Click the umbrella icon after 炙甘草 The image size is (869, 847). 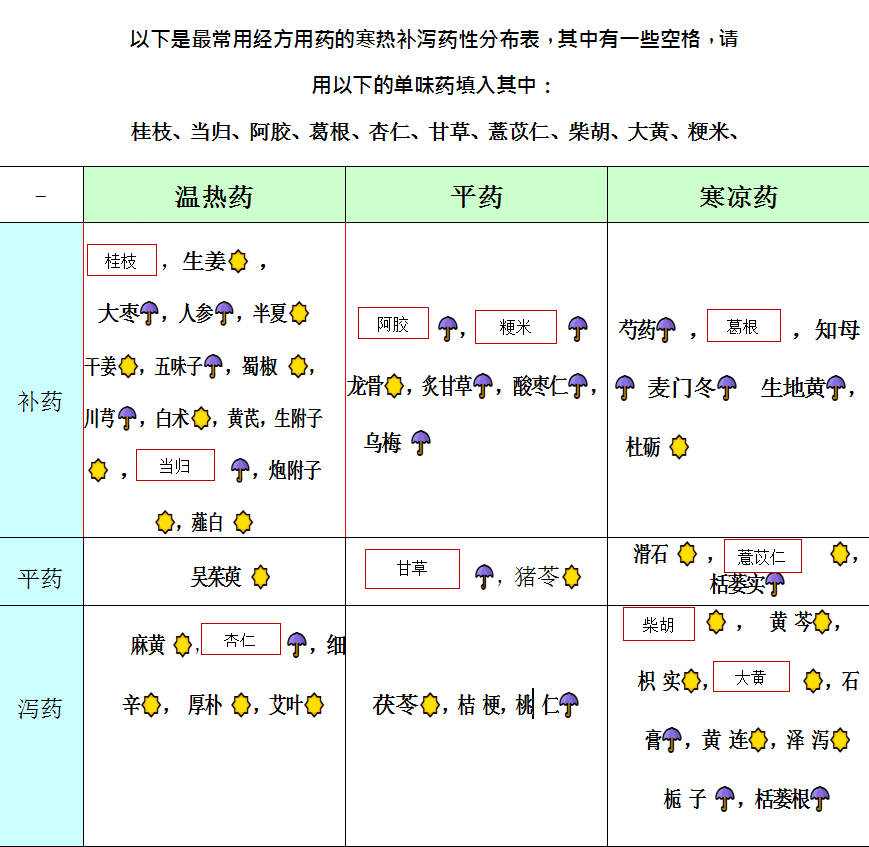483,386
